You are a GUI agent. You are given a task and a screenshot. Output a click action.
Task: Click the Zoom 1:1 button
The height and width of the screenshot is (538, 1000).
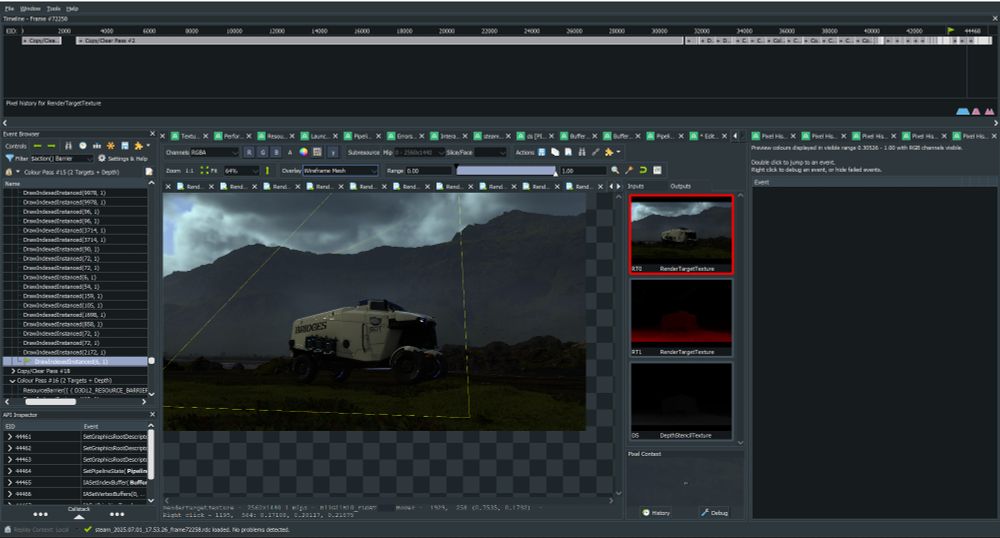189,171
